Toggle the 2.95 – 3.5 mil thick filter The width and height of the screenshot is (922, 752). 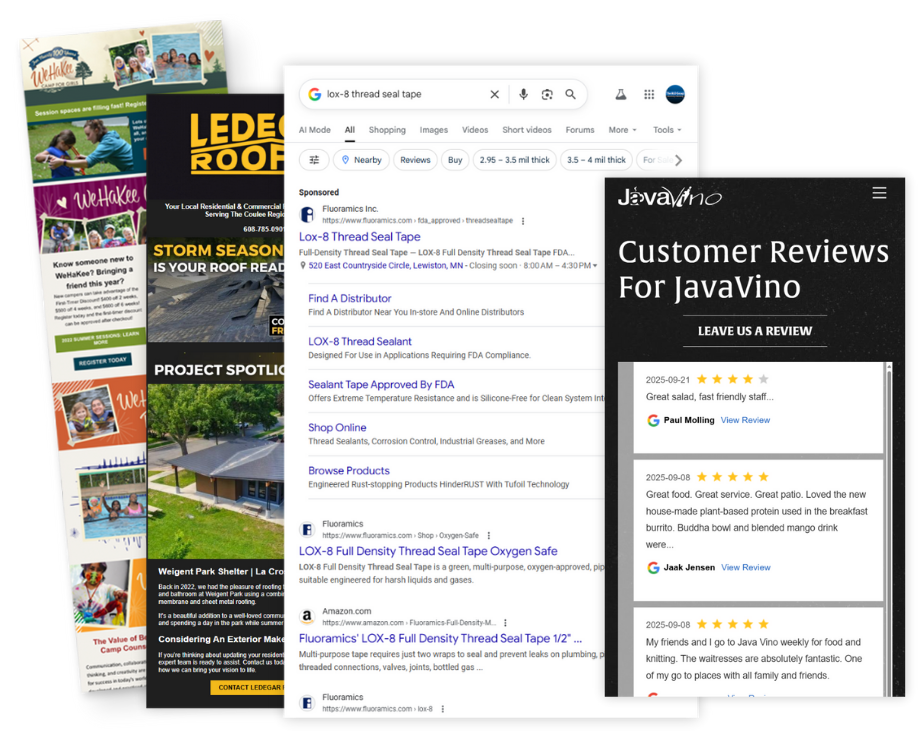click(x=514, y=159)
